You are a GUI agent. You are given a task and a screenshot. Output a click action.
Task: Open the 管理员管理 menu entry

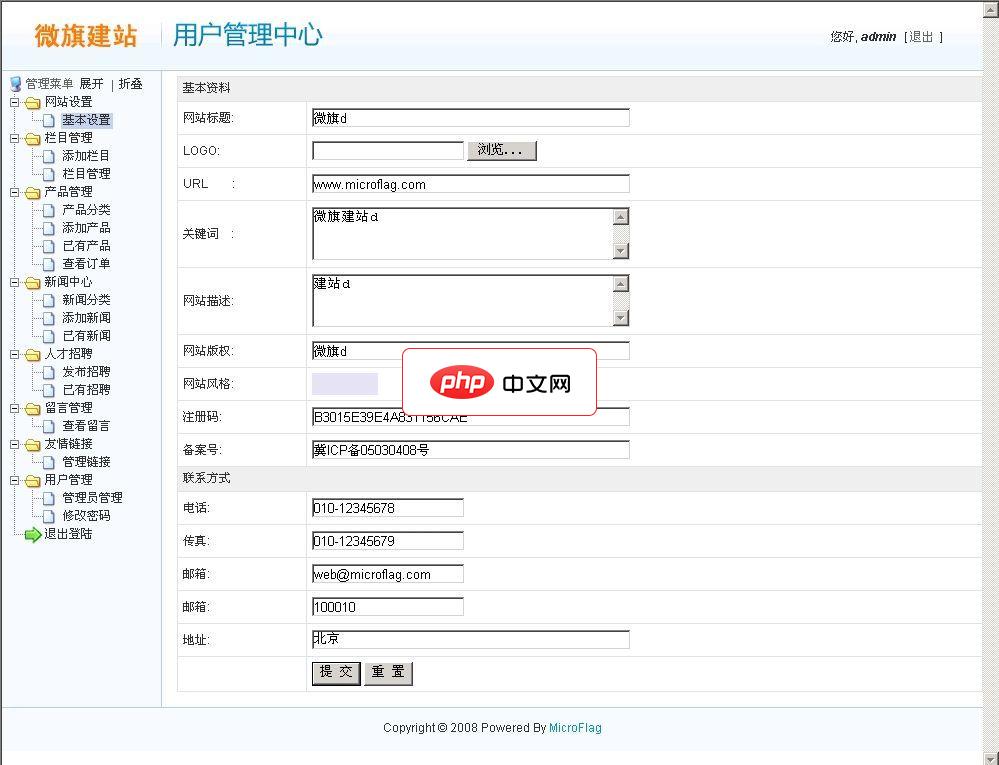click(92, 498)
